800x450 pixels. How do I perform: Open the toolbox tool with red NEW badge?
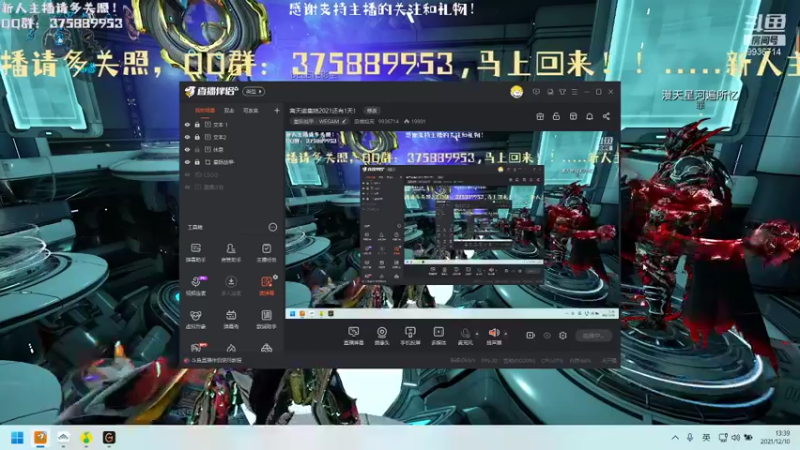coord(196,348)
